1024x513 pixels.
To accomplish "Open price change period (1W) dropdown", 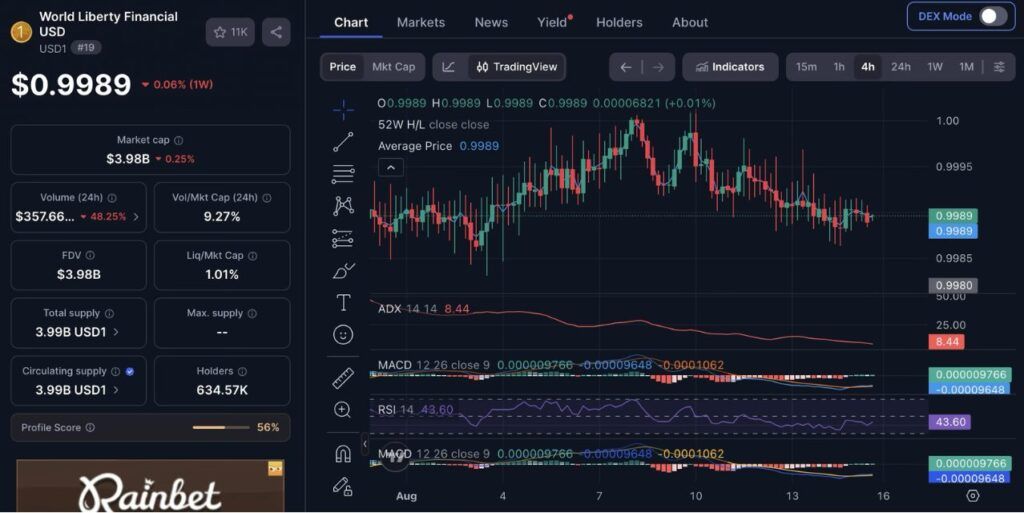I will coord(177,85).
